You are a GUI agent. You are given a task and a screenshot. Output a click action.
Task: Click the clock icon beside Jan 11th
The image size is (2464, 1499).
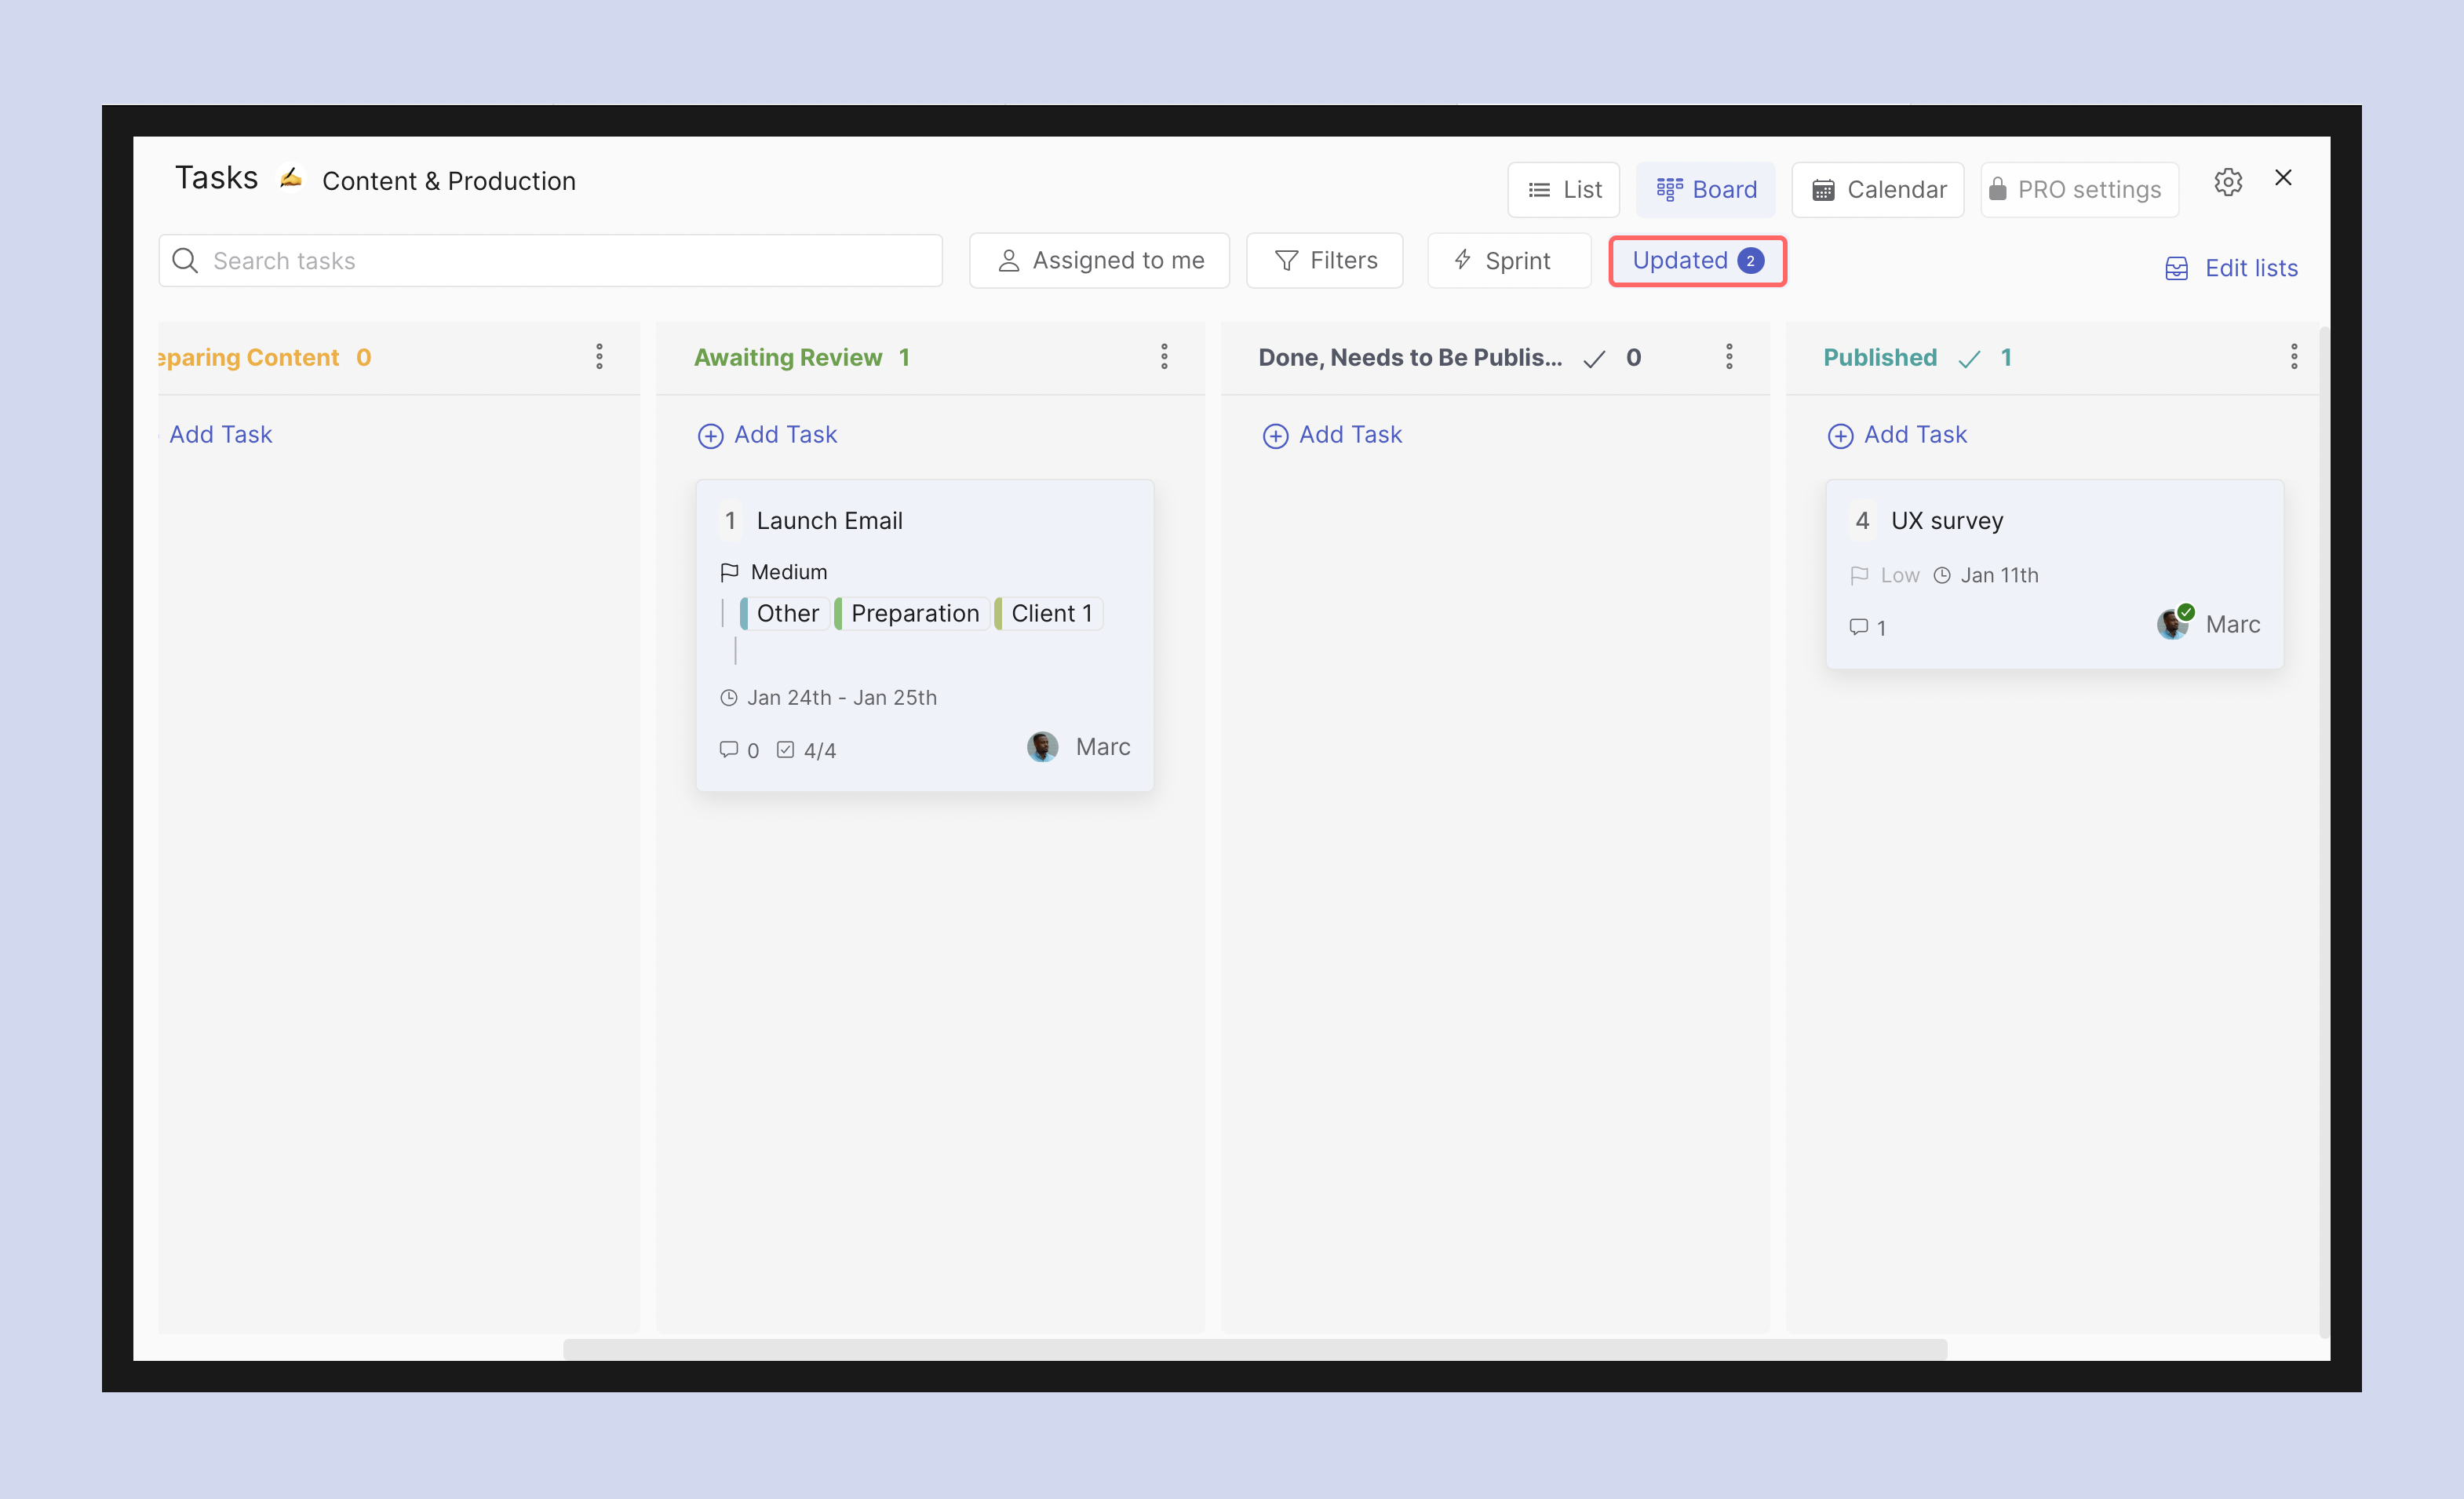(x=1941, y=575)
